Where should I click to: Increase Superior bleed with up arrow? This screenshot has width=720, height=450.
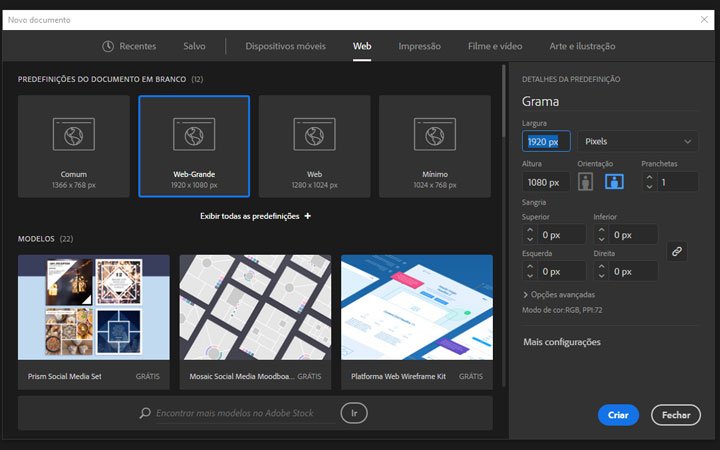tap(530, 230)
